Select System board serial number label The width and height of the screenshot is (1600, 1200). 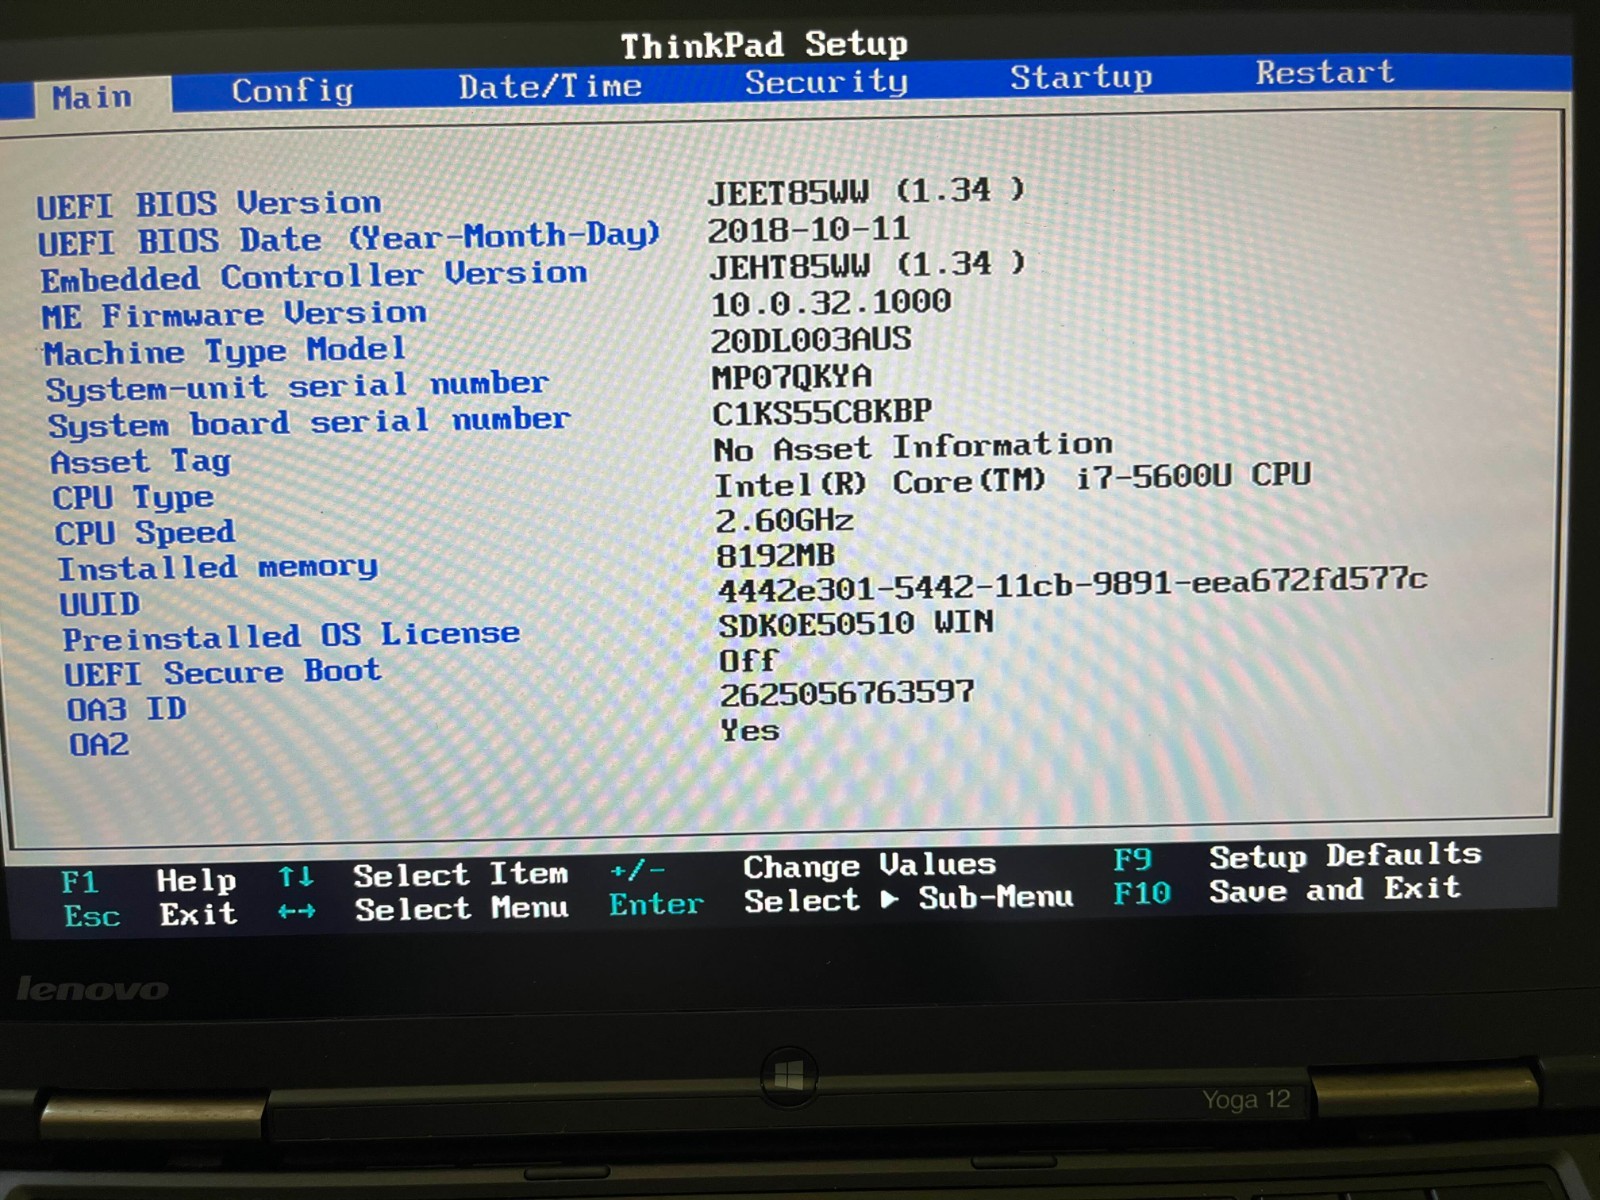[x=309, y=423]
